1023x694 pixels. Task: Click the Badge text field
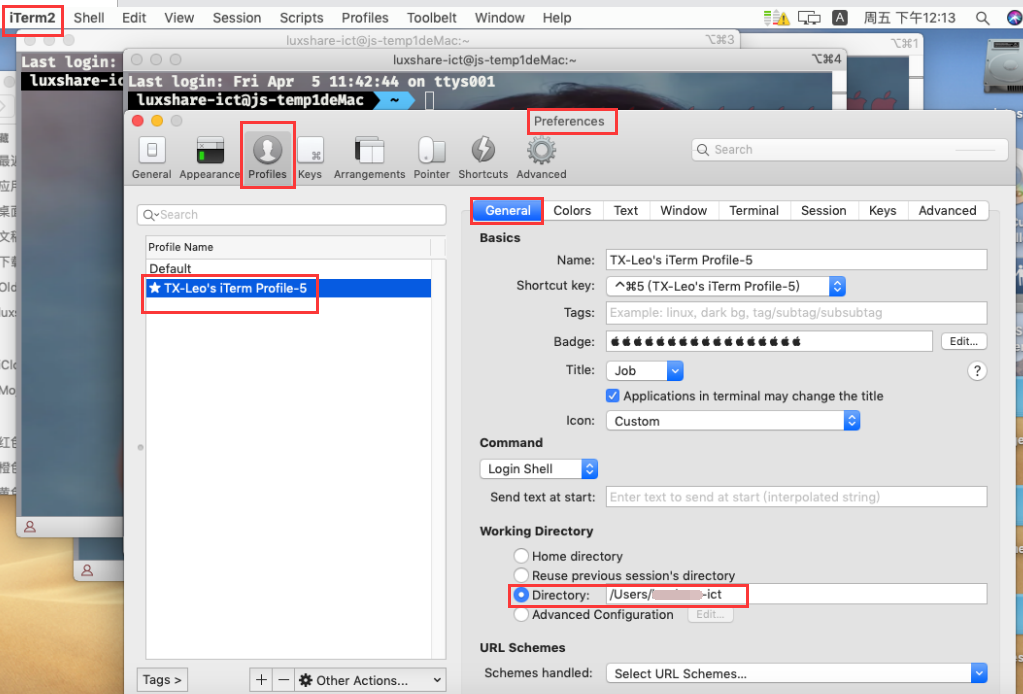[x=769, y=341]
